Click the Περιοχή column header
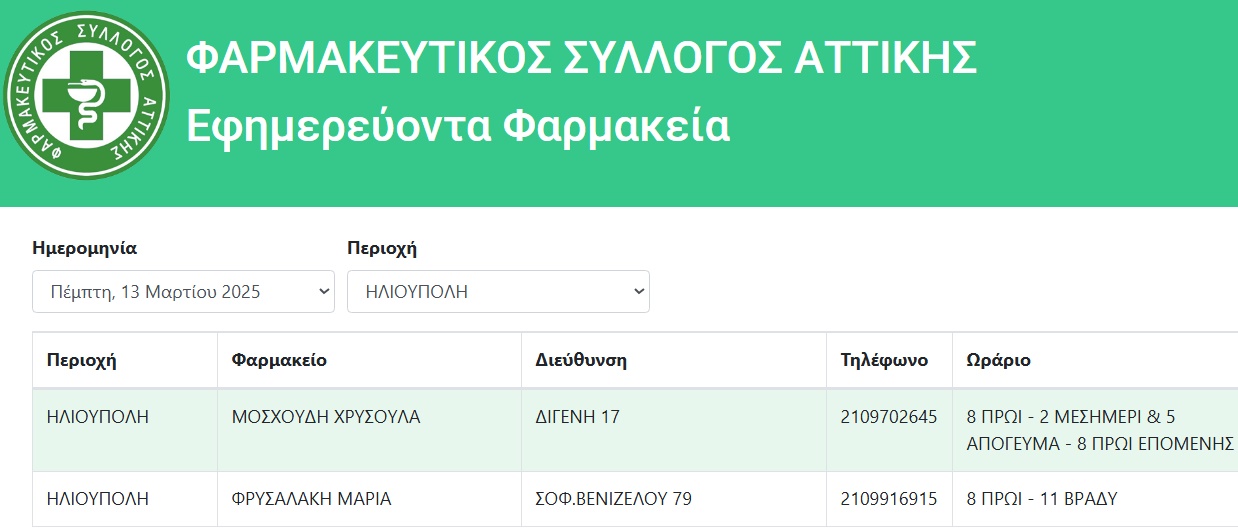This screenshot has height=530, width=1238. 82,360
